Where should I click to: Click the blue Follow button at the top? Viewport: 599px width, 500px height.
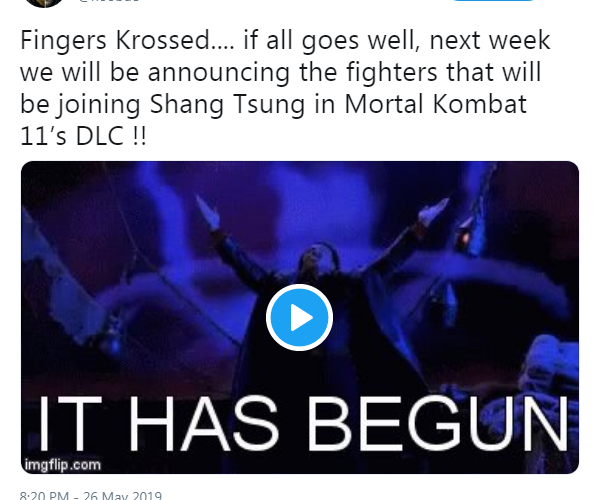tap(493, 1)
